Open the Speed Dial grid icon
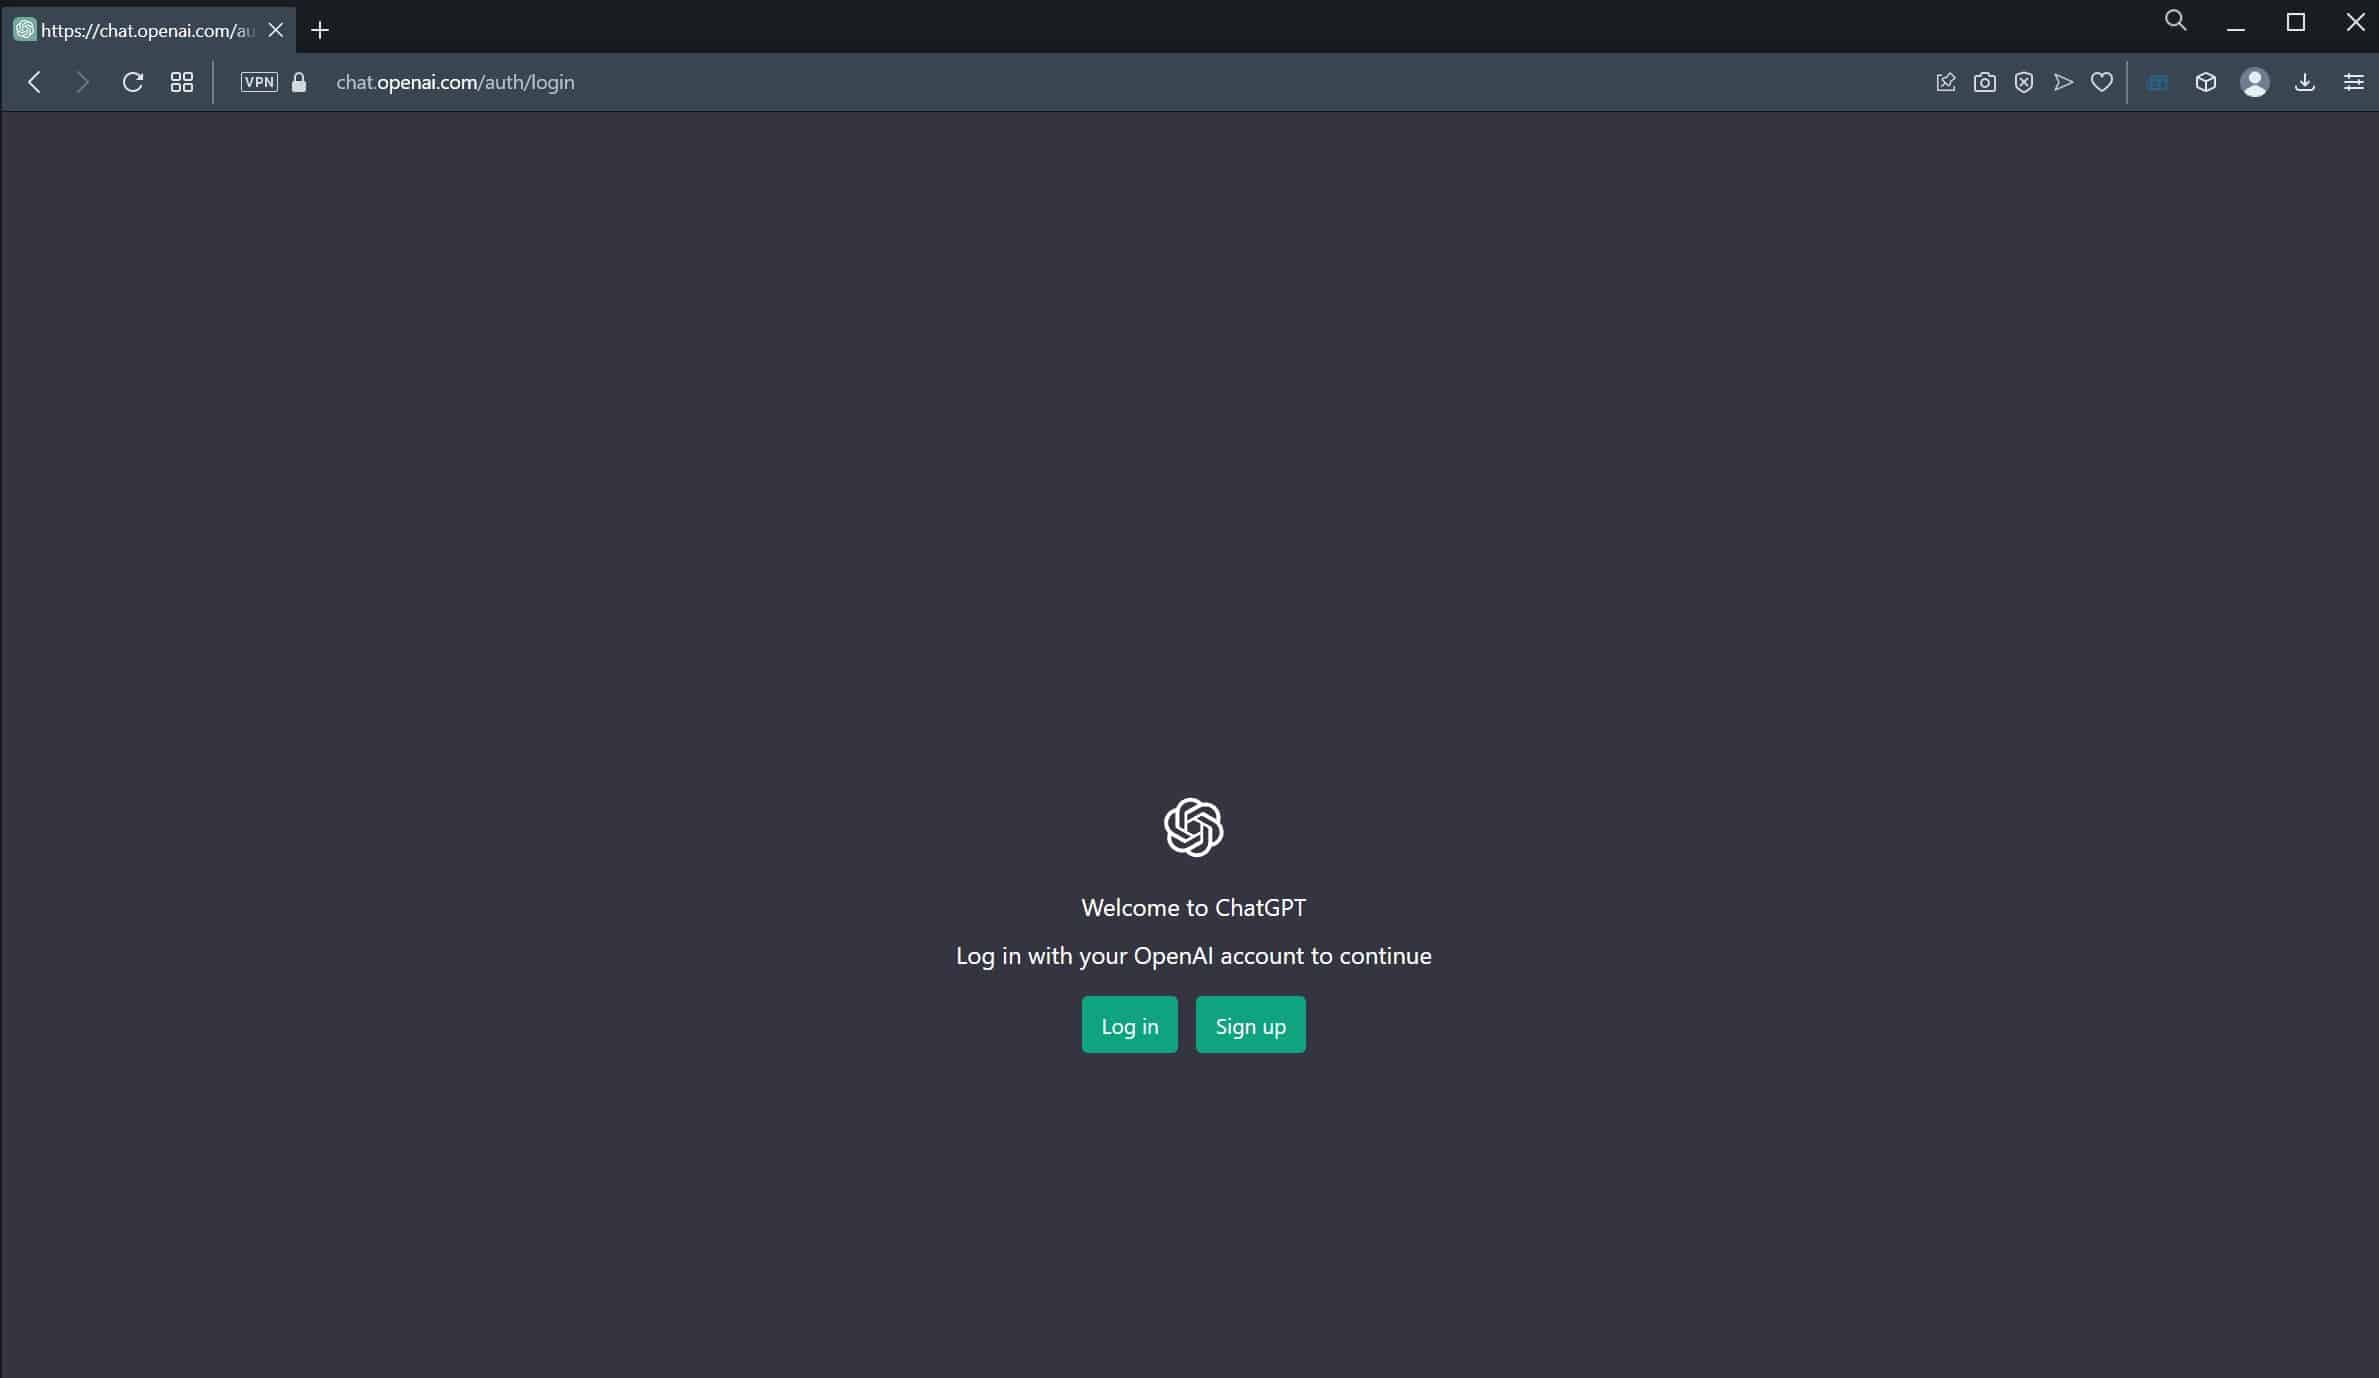 pos(181,82)
